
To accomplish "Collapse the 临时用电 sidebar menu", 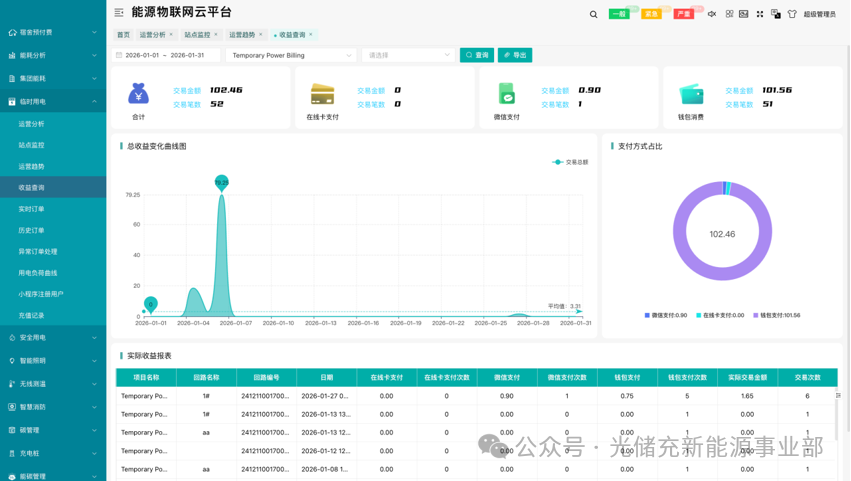I will point(53,101).
